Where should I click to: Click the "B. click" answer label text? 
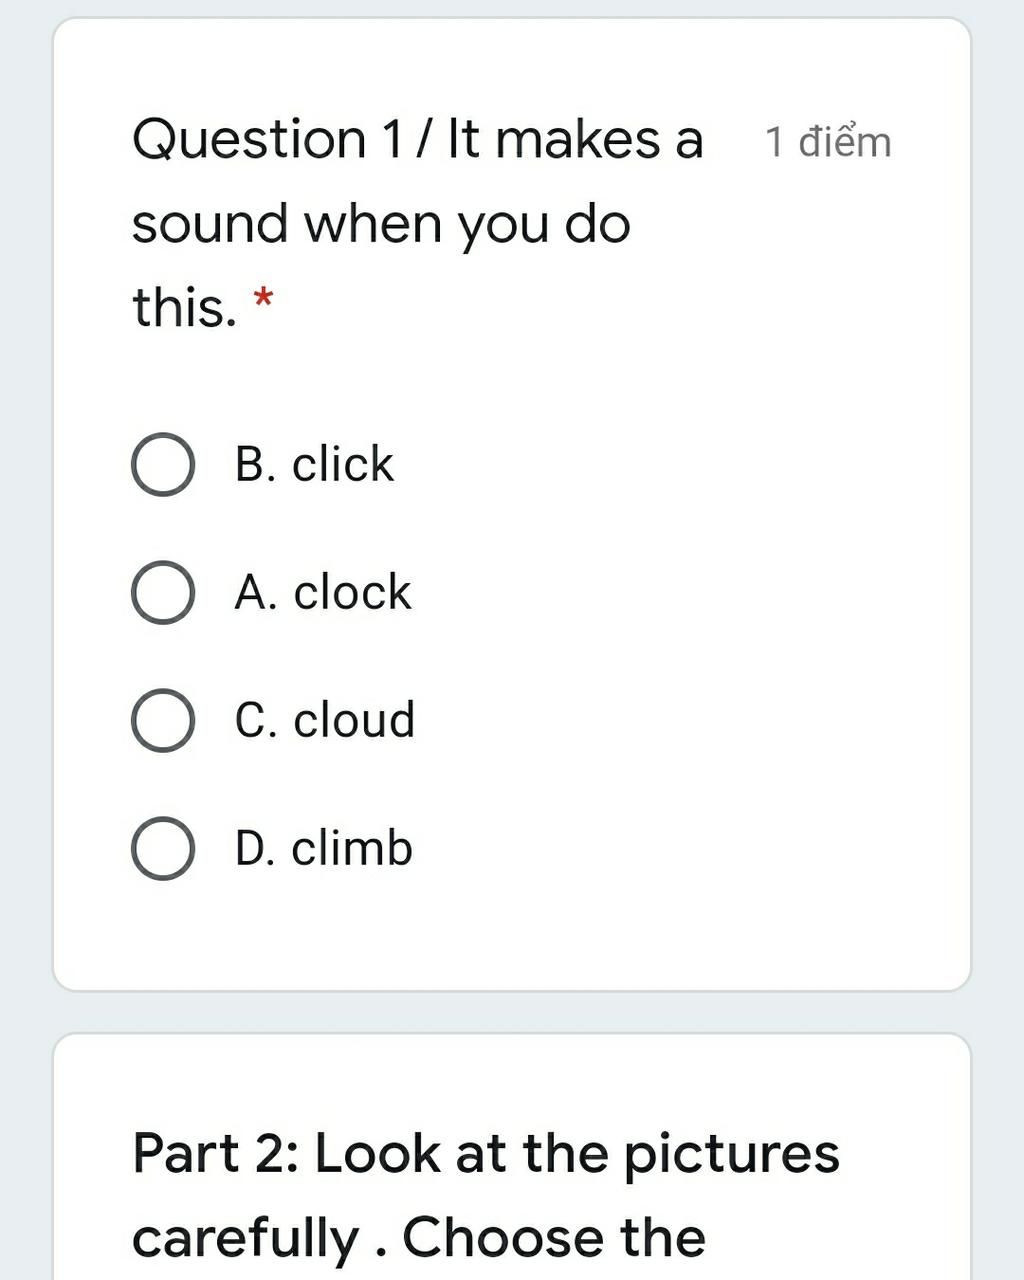(x=314, y=464)
